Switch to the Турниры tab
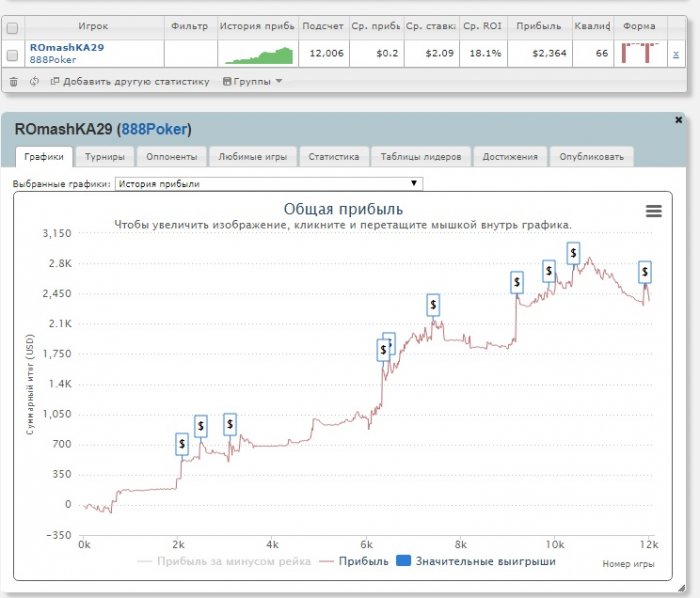This screenshot has width=700, height=598. tap(104, 156)
